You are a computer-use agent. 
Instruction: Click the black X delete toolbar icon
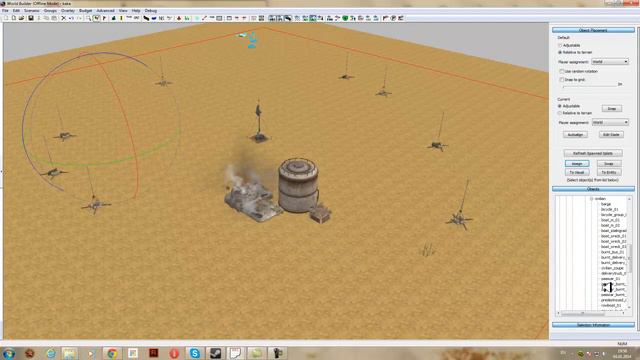[x=63, y=18]
